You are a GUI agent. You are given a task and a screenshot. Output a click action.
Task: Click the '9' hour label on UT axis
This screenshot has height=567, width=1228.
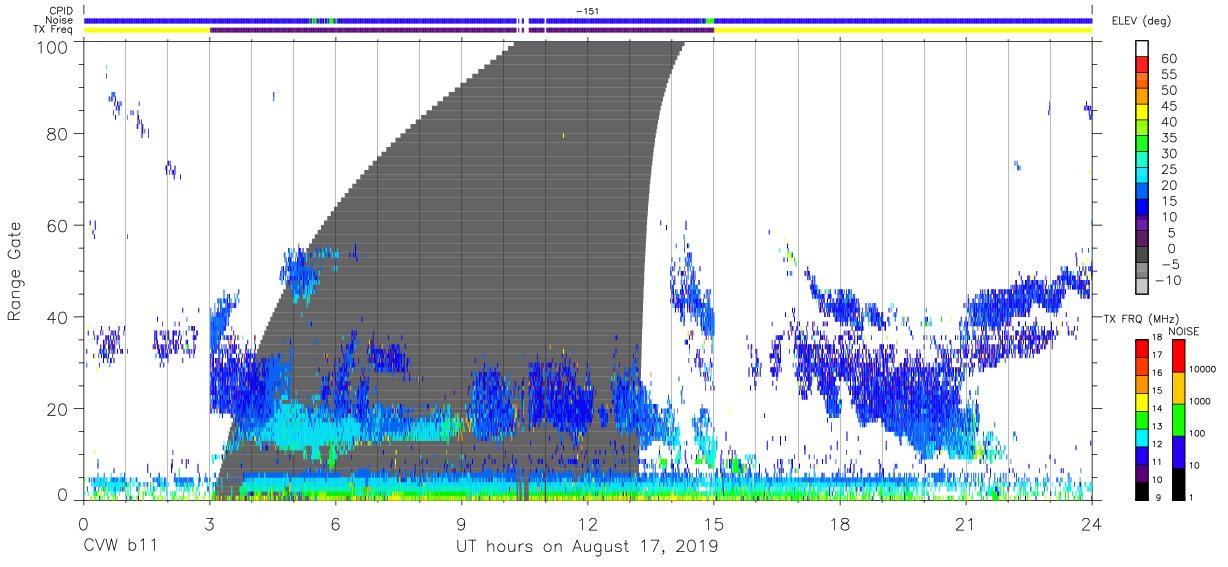(462, 524)
